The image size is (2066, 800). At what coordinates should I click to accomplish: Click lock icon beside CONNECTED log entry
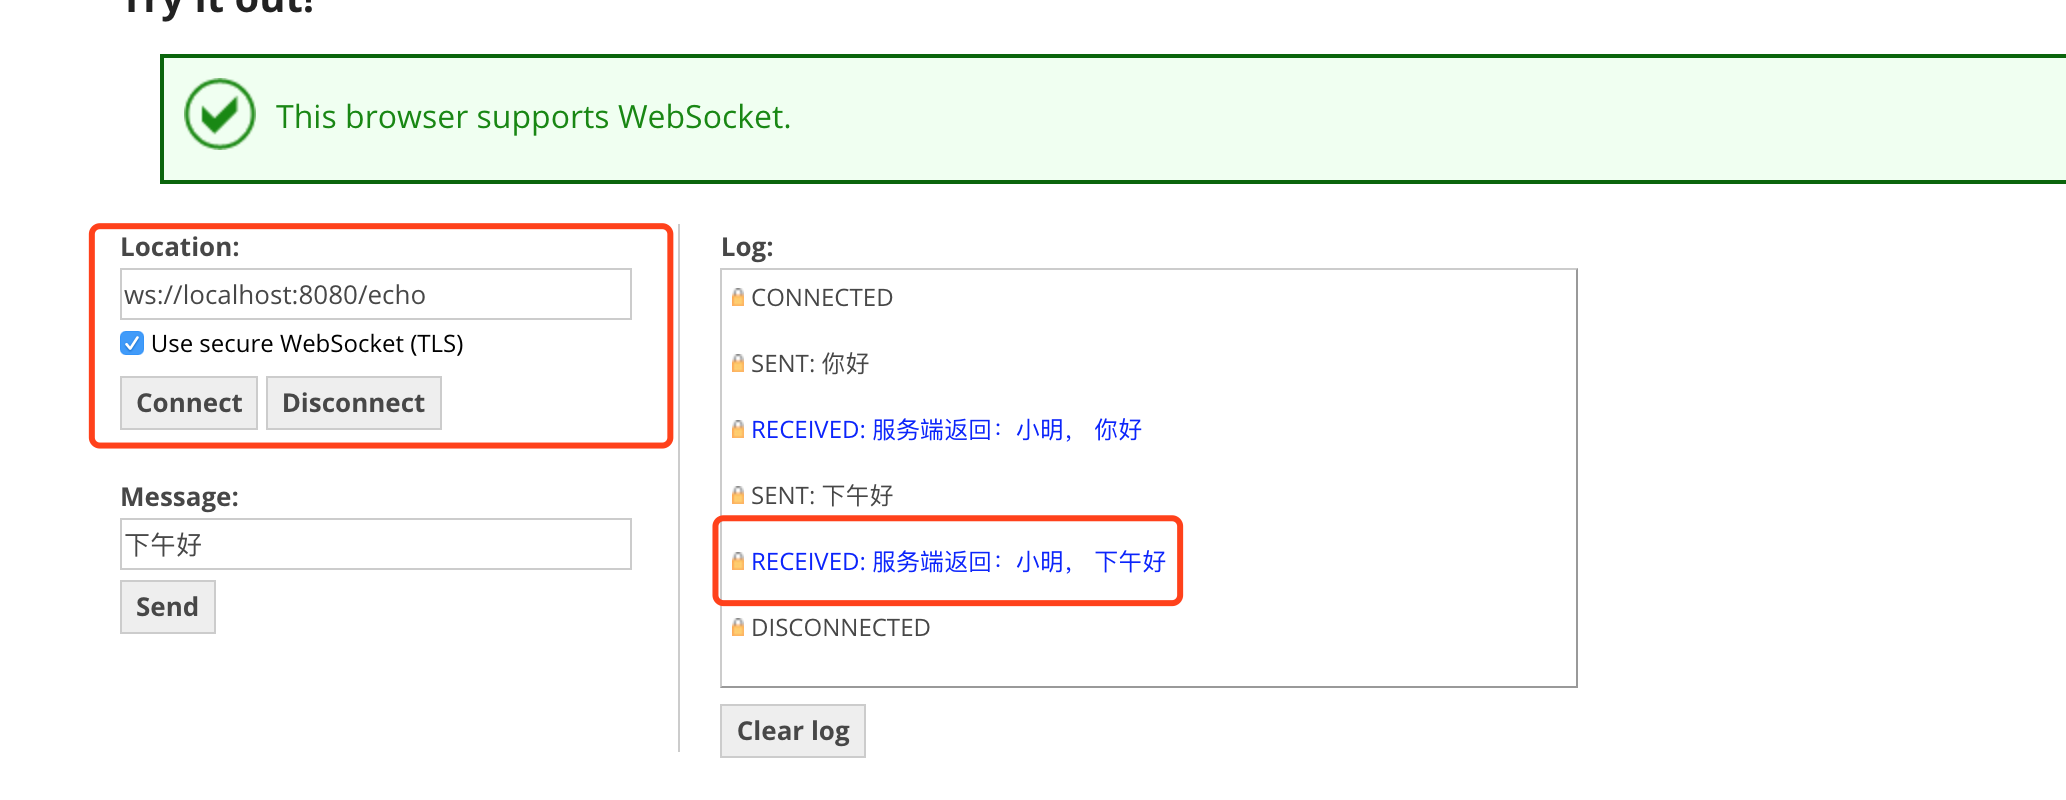pyautogui.click(x=738, y=297)
